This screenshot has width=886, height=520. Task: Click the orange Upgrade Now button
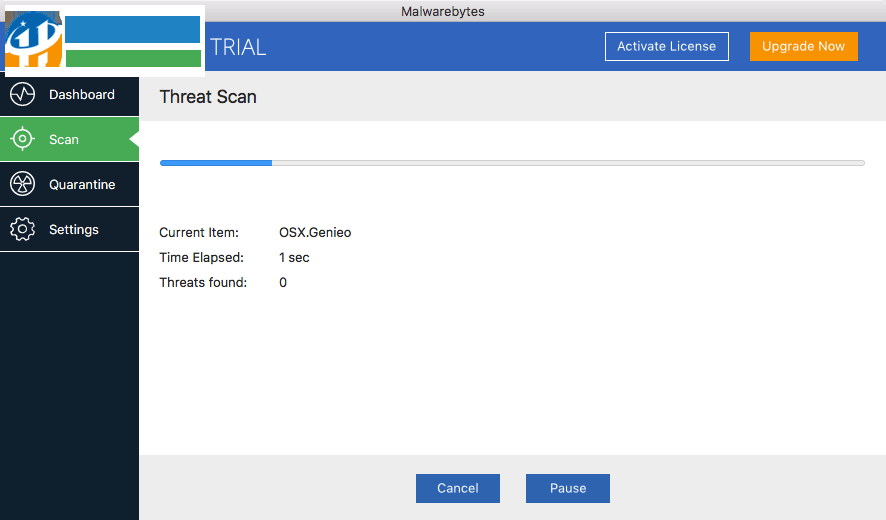[804, 46]
